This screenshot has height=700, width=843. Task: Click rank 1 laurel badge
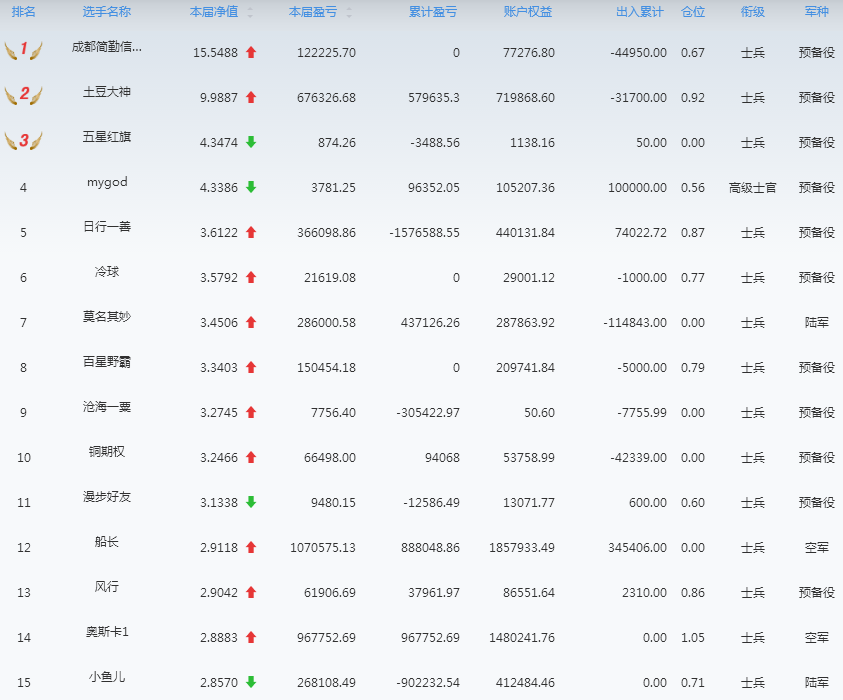[23, 50]
